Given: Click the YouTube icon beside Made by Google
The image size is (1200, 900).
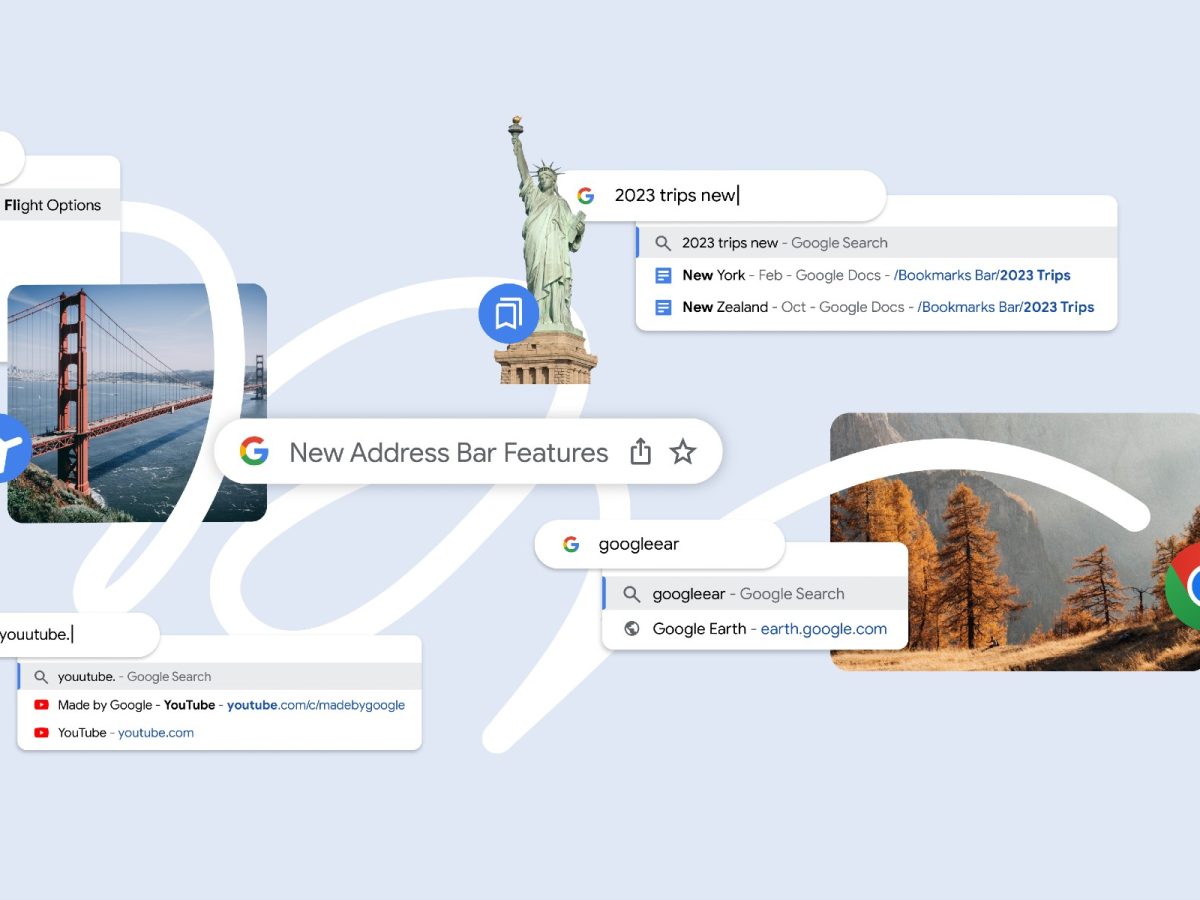Looking at the screenshot, I should pos(41,705).
